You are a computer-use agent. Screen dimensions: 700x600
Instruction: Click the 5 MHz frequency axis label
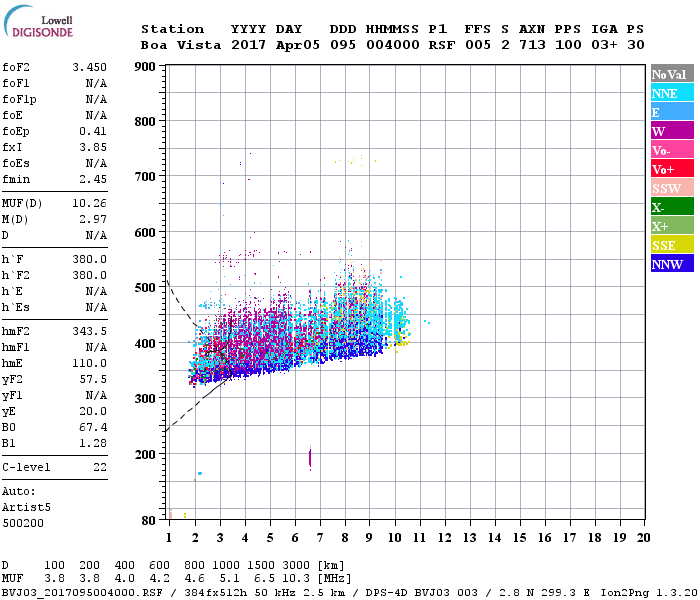tap(270, 538)
